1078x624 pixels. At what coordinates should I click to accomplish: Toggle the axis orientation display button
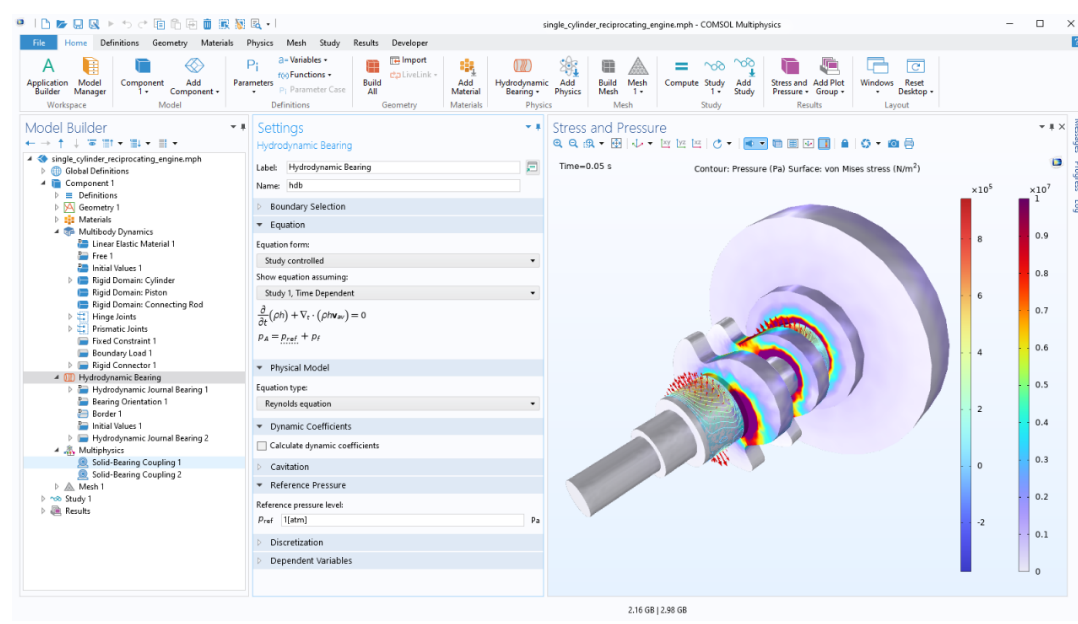(x=808, y=144)
